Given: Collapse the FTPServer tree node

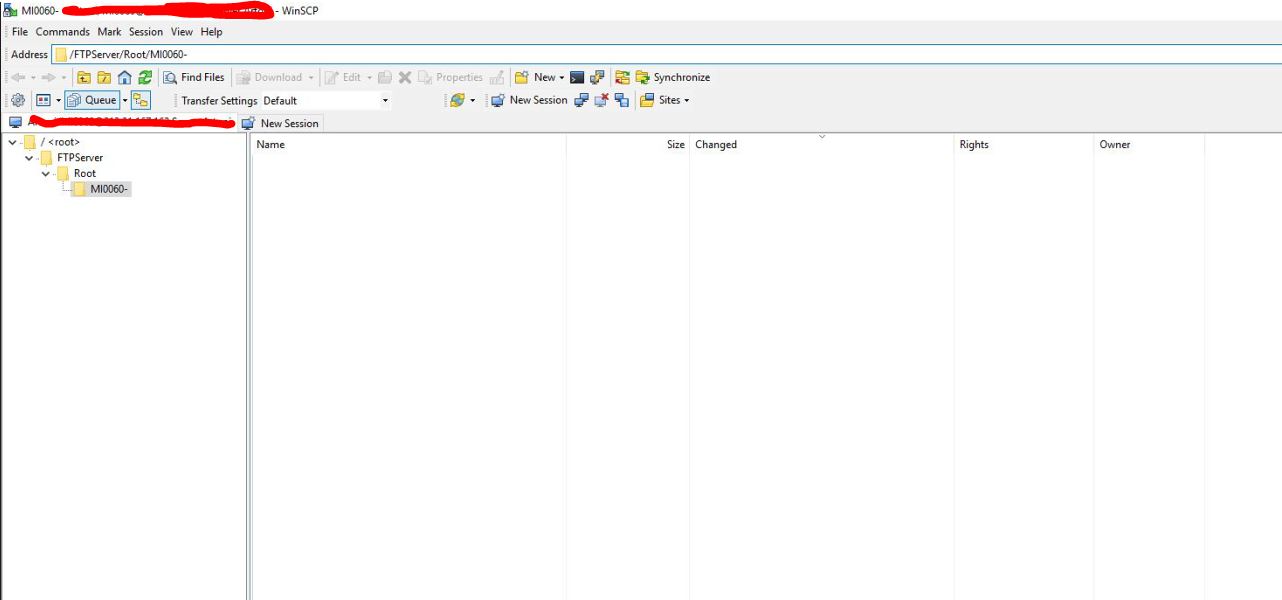Looking at the screenshot, I should [29, 158].
